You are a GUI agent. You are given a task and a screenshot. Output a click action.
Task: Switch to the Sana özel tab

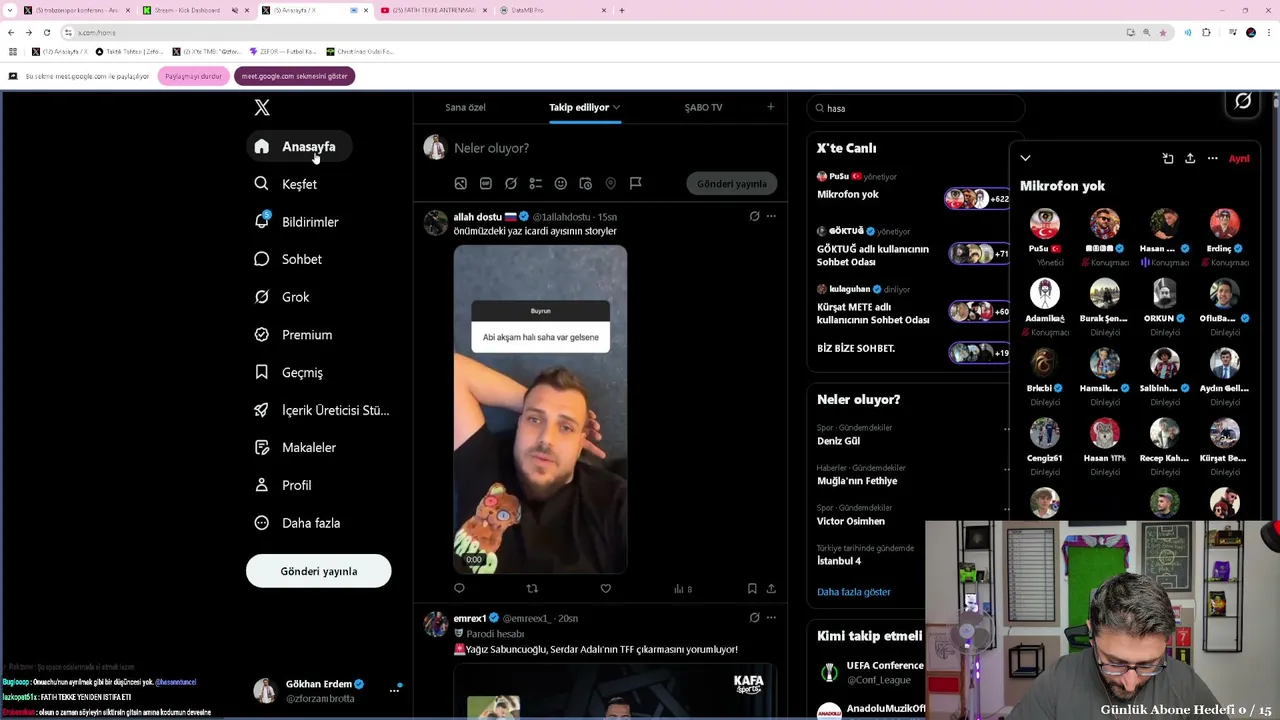point(465,107)
